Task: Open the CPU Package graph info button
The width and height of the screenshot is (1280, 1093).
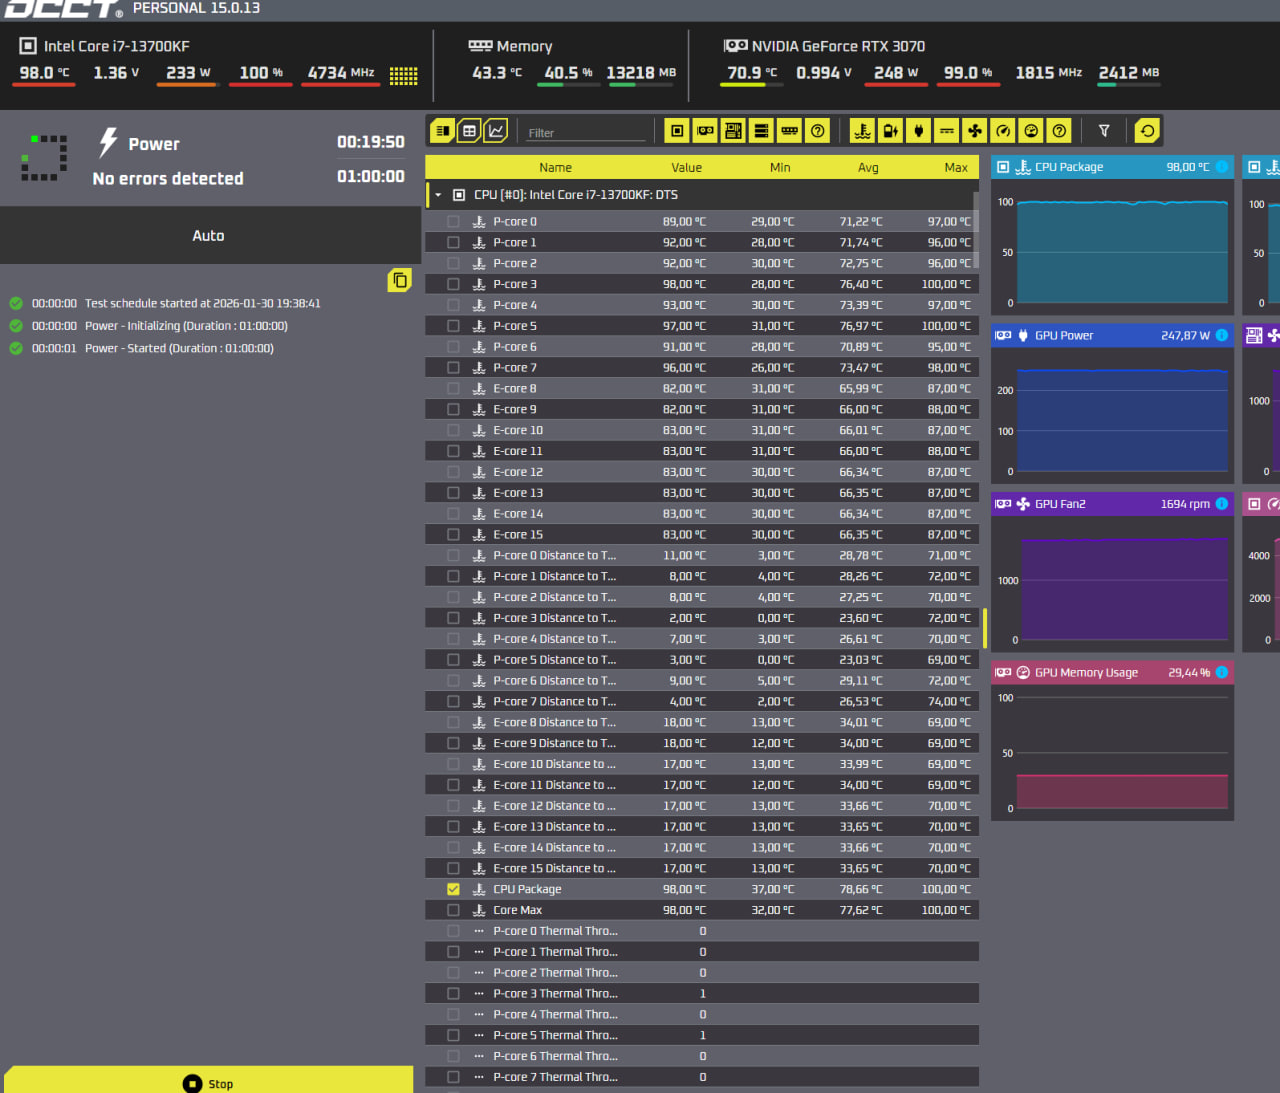Action: pyautogui.click(x=1221, y=167)
